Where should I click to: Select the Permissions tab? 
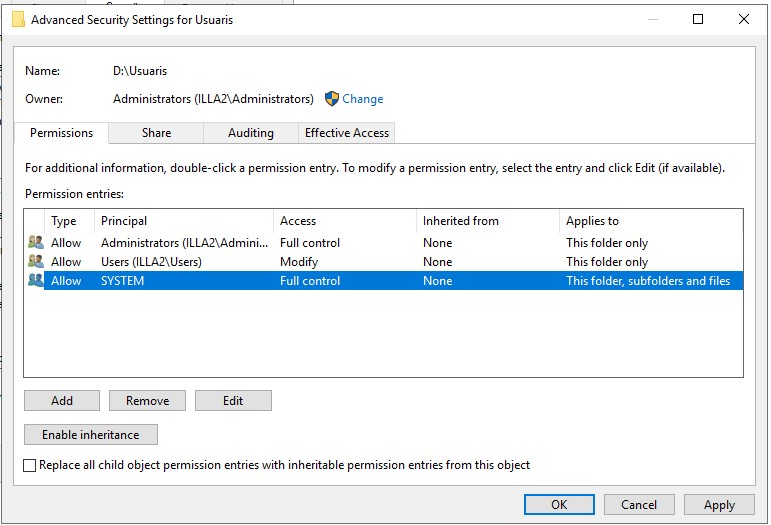tap(61, 133)
